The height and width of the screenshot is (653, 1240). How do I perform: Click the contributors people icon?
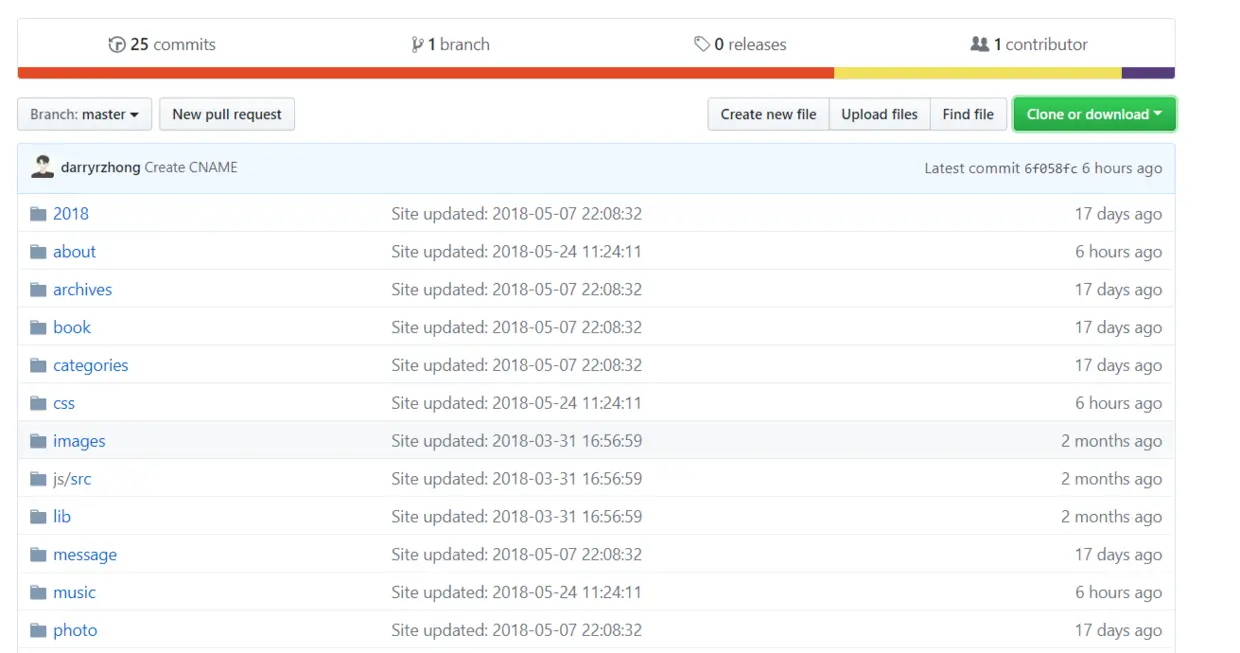pyautogui.click(x=979, y=44)
